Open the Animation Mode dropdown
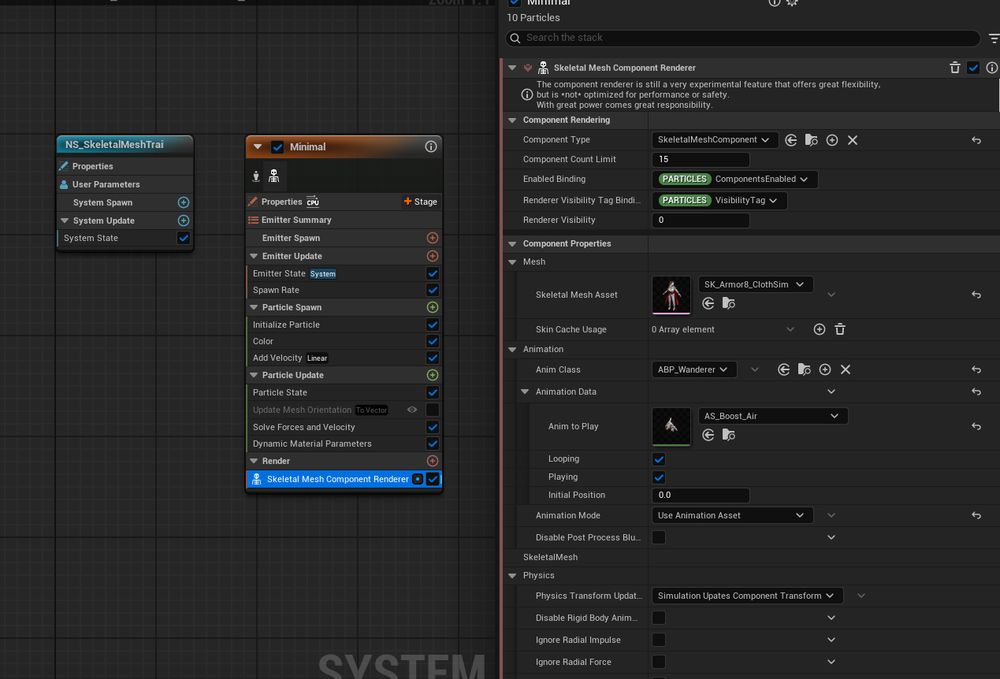 tap(730, 516)
